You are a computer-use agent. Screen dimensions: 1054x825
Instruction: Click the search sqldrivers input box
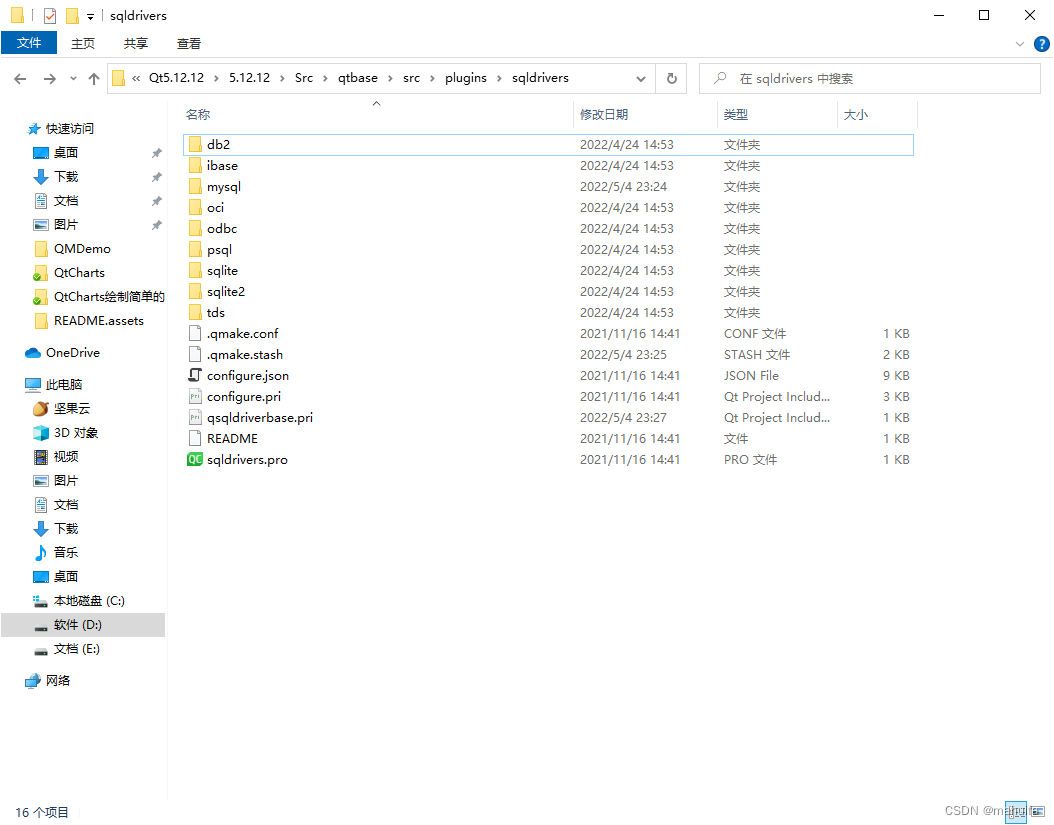click(x=870, y=79)
